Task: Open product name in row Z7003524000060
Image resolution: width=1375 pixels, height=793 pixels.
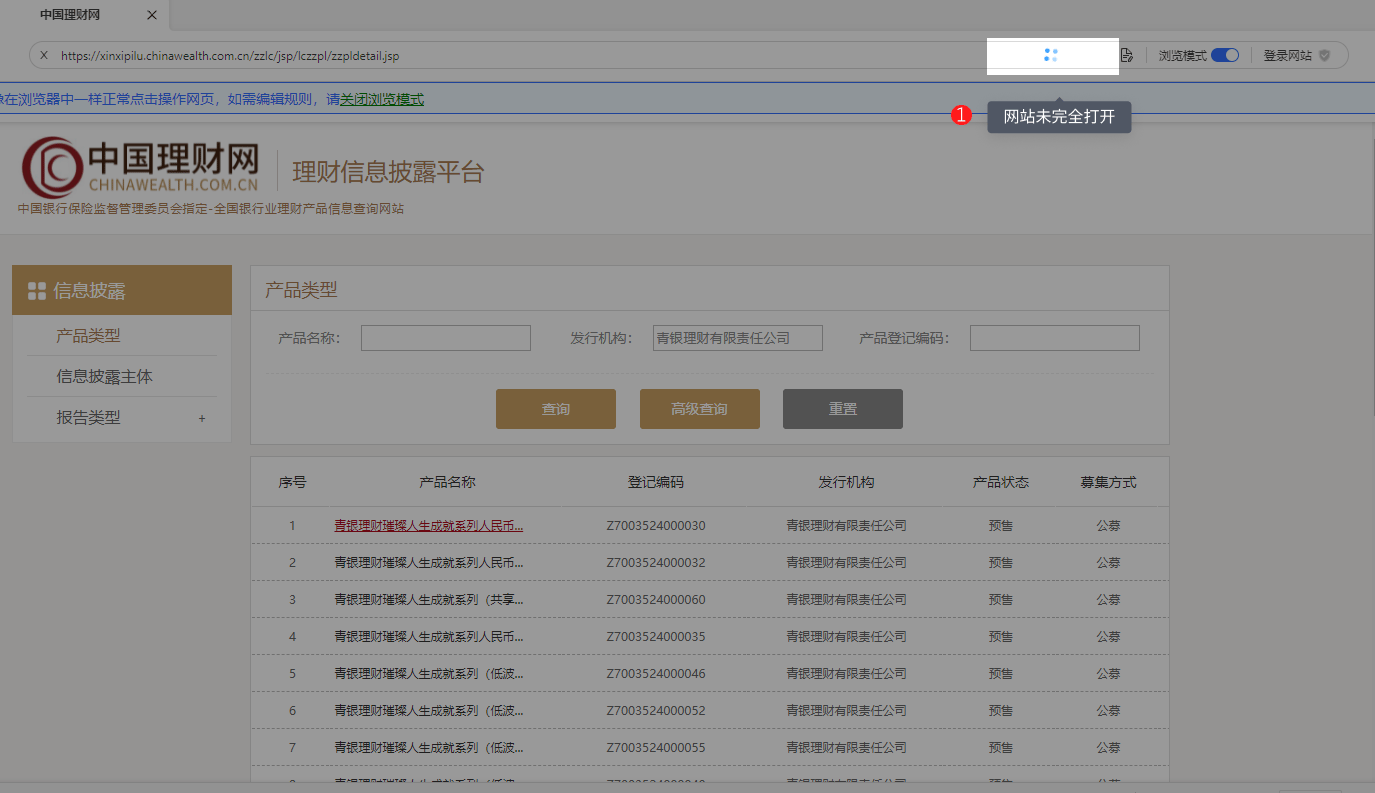Action: [x=429, y=599]
